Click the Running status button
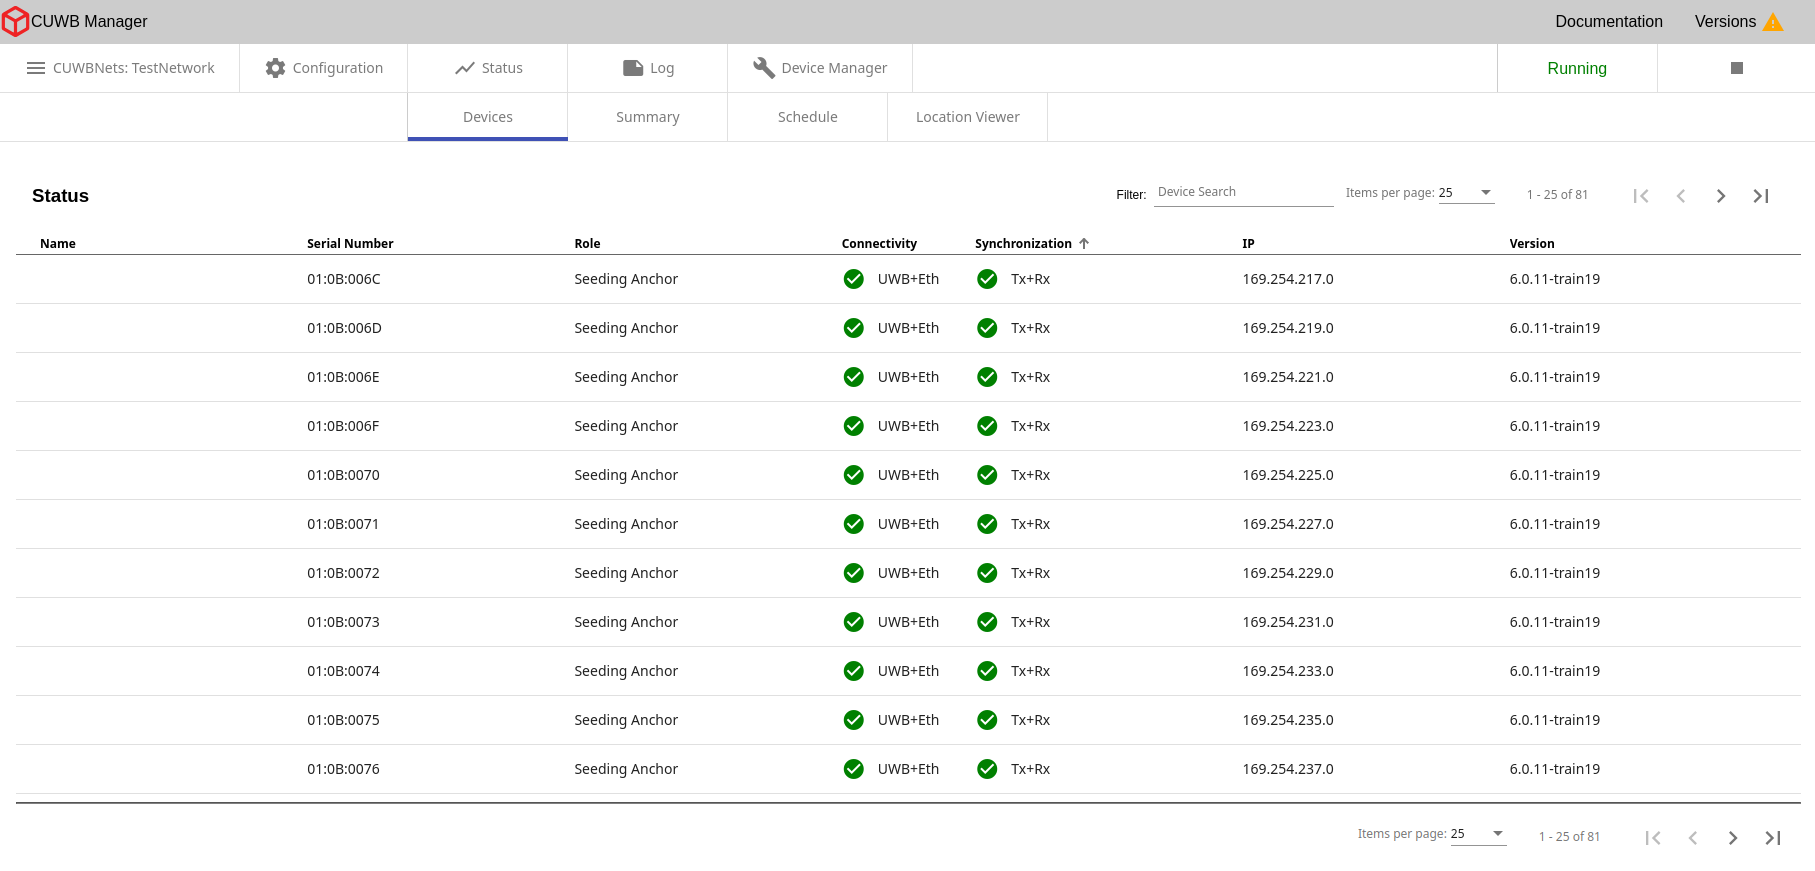Screen dimensions: 1815x871 (x=1576, y=68)
